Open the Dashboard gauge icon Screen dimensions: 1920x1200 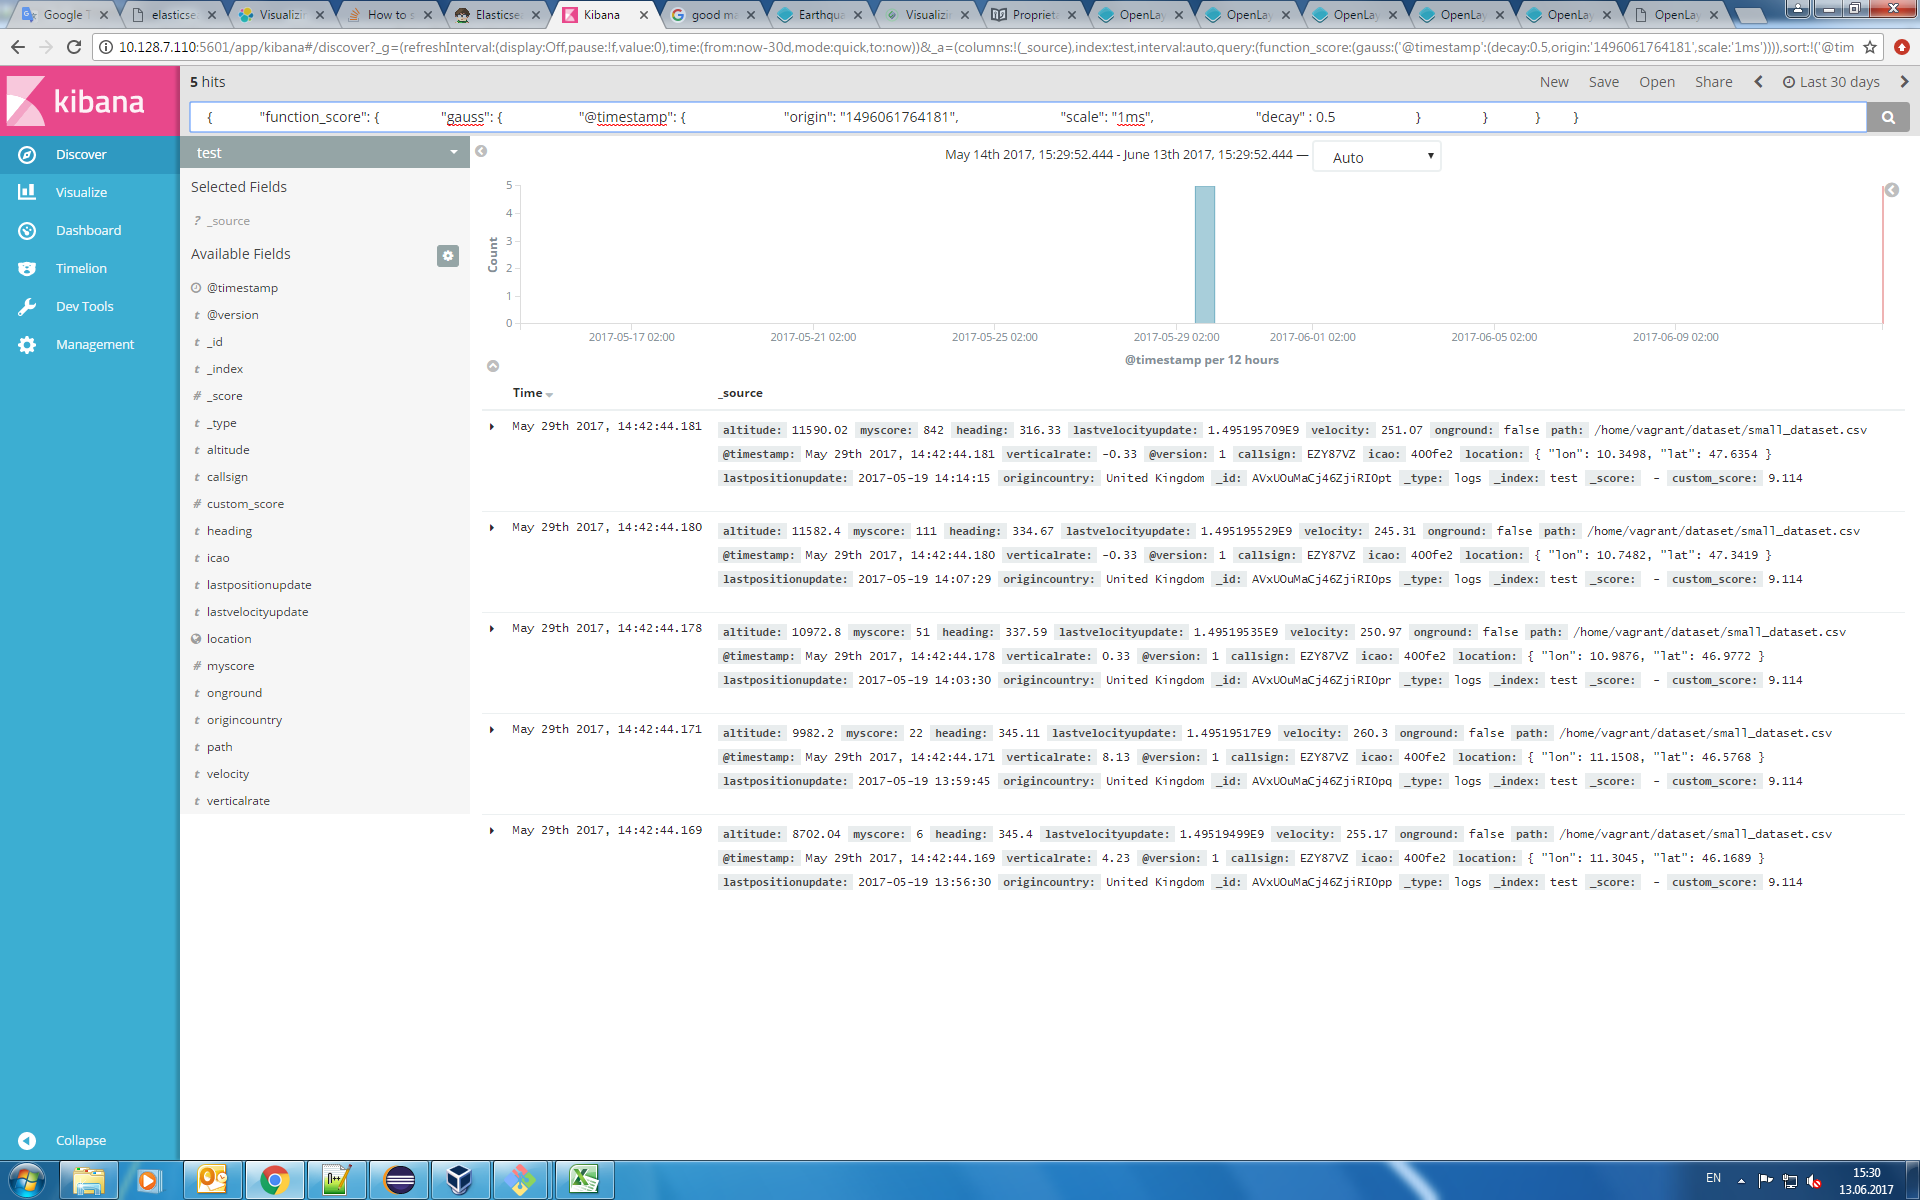tap(27, 230)
